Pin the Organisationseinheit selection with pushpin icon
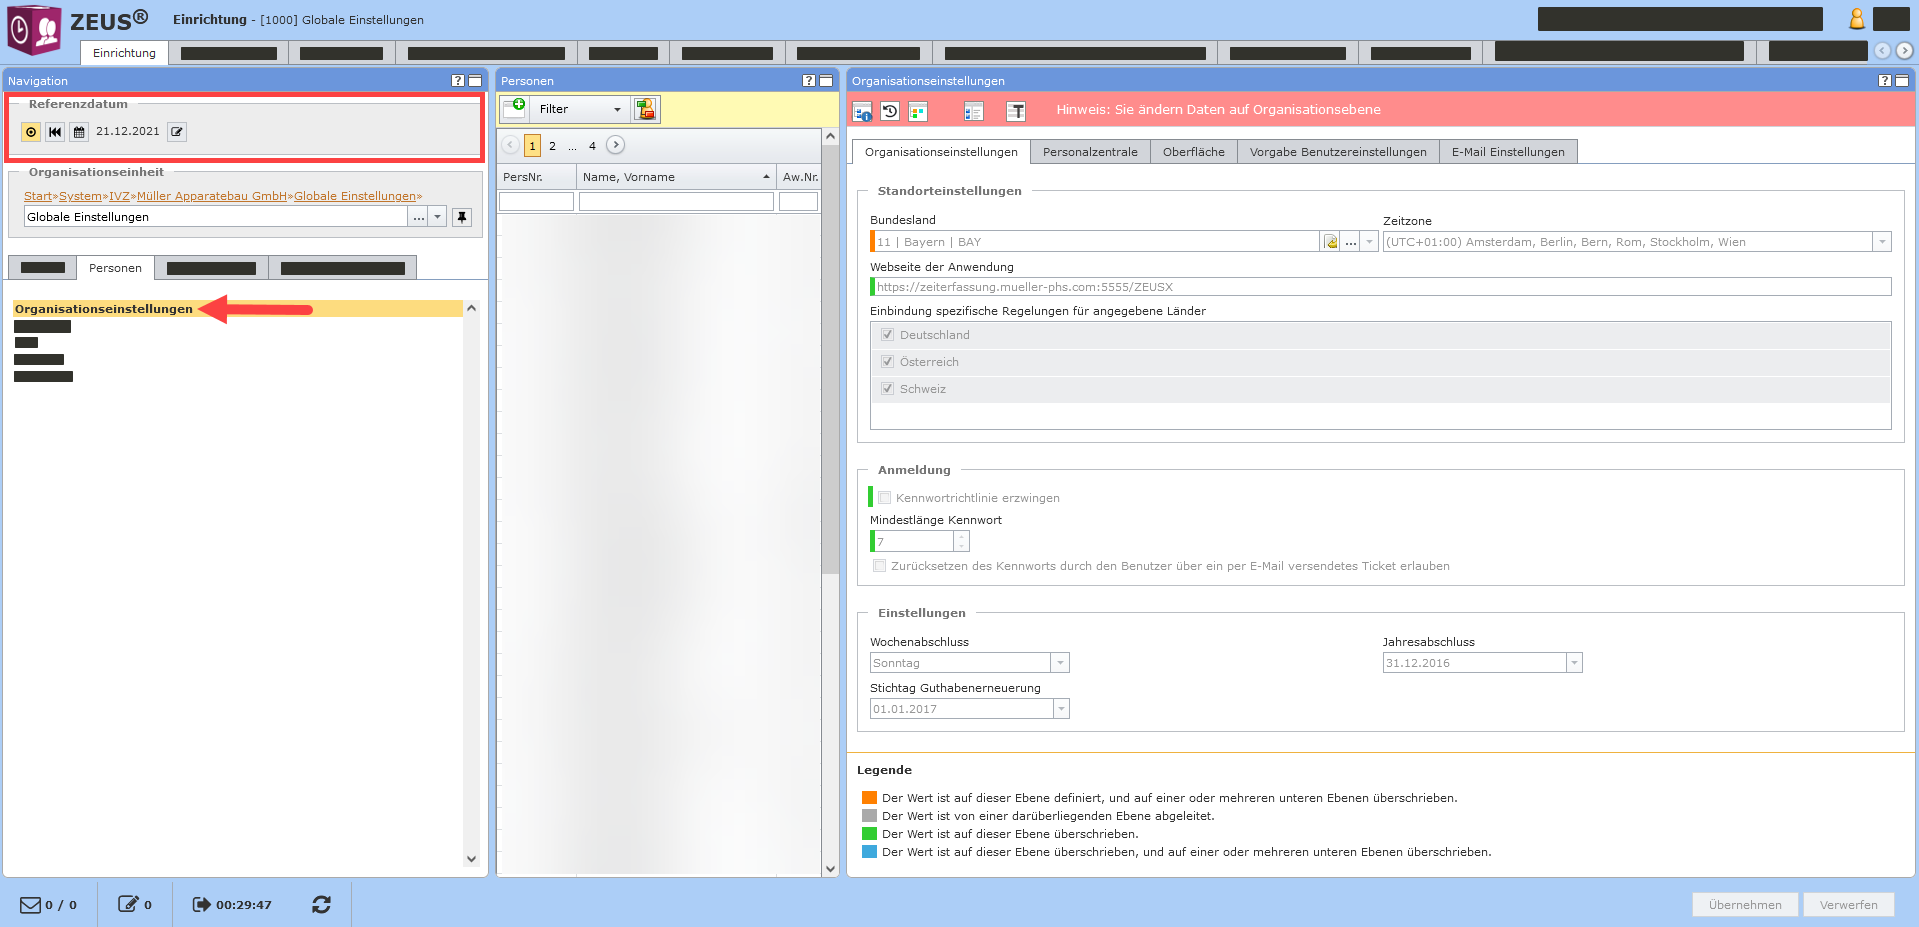This screenshot has height=927, width=1919. click(x=461, y=217)
